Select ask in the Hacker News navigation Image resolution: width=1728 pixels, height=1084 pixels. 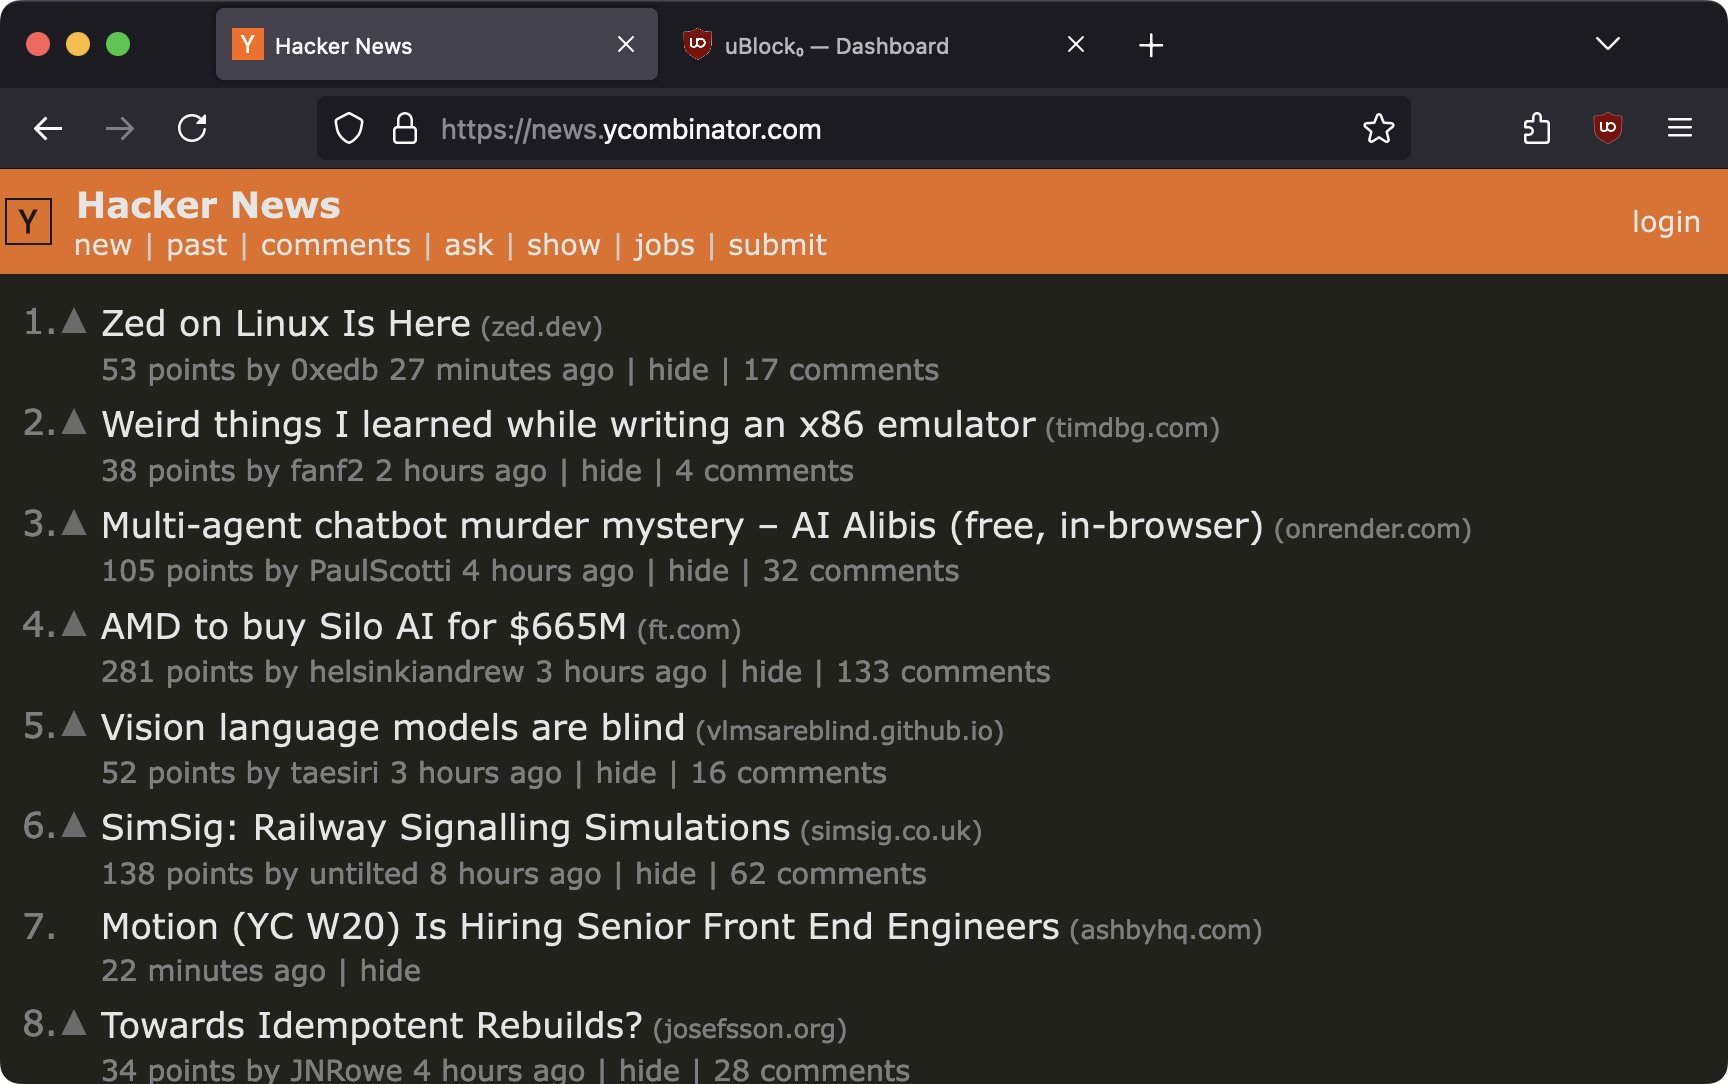(x=468, y=245)
